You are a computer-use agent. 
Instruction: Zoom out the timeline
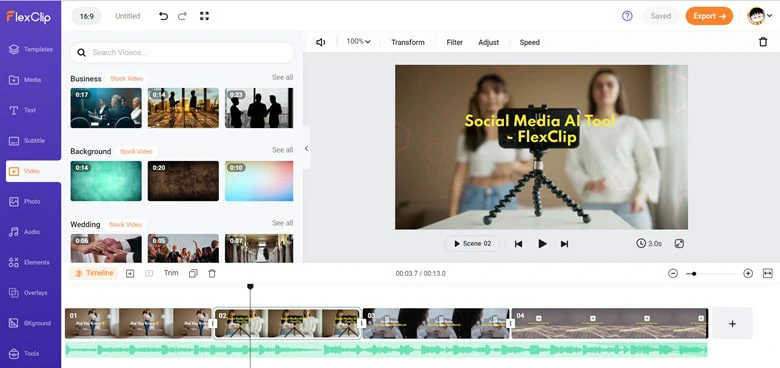point(673,274)
